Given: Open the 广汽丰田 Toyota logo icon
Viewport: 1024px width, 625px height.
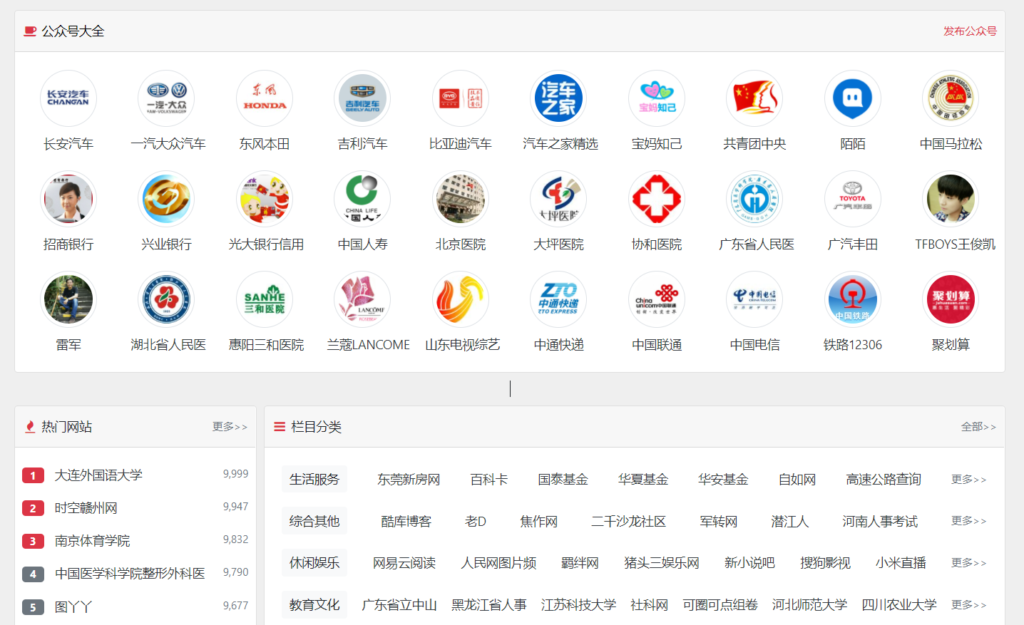Looking at the screenshot, I should tap(852, 198).
